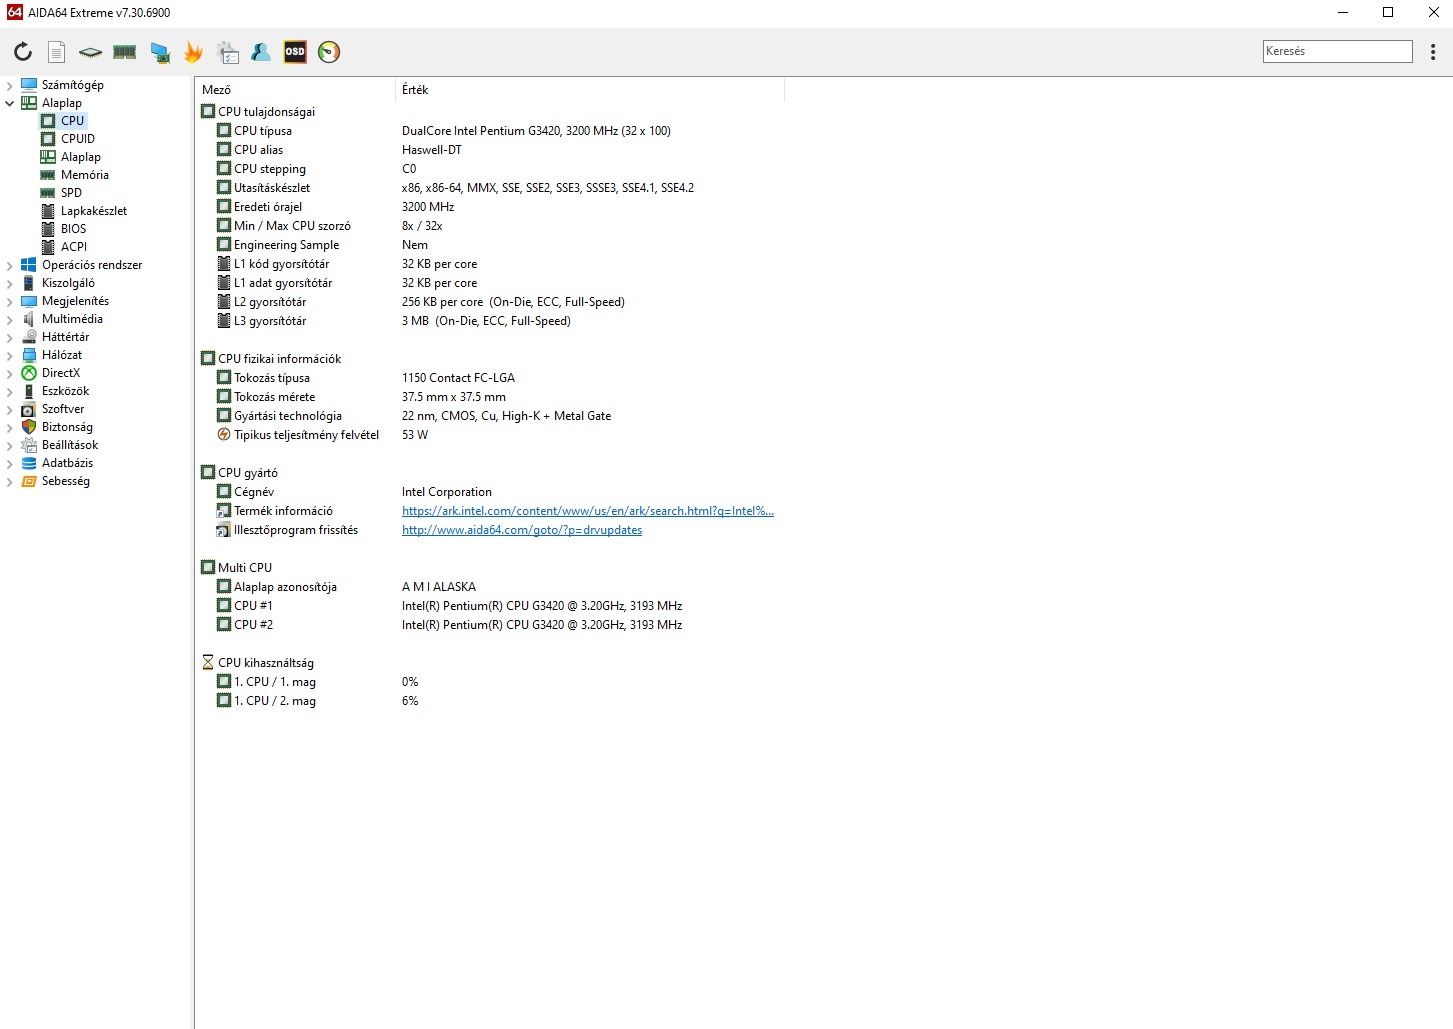Click the CPU kihasználtság group header
Image resolution: width=1453 pixels, height=1029 pixels.
point(258,663)
